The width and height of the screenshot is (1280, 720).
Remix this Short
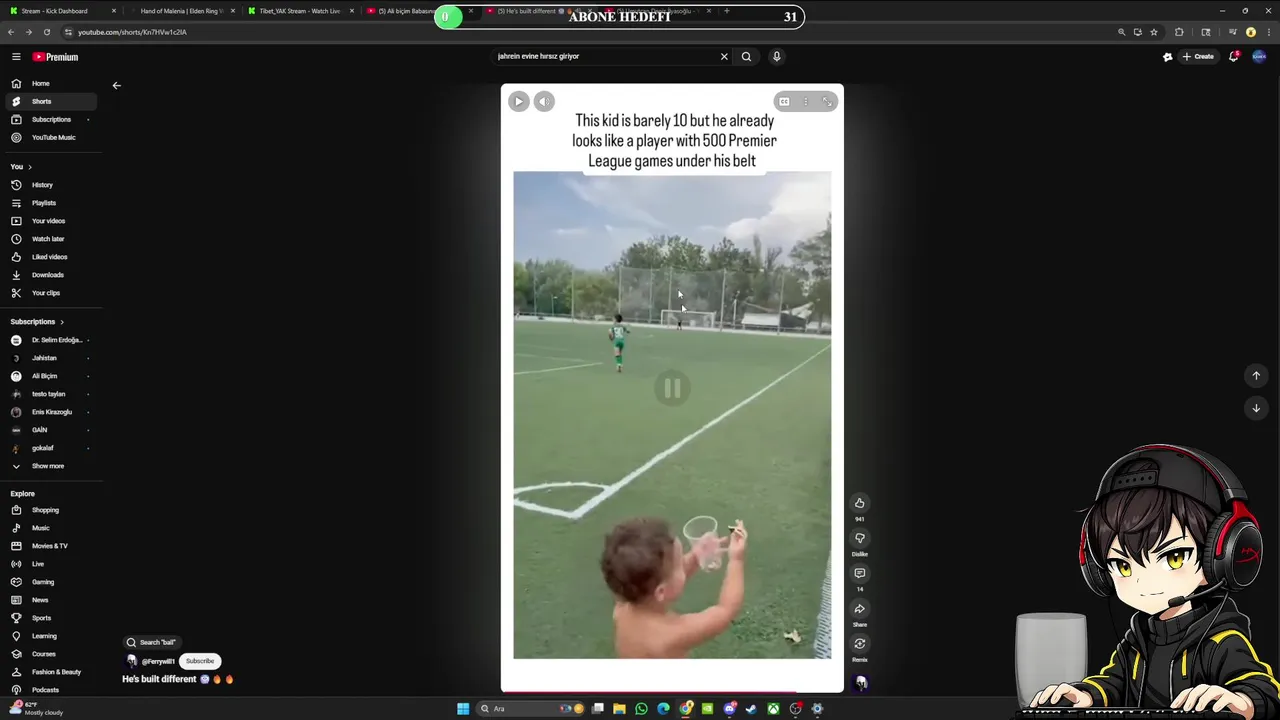click(859, 644)
